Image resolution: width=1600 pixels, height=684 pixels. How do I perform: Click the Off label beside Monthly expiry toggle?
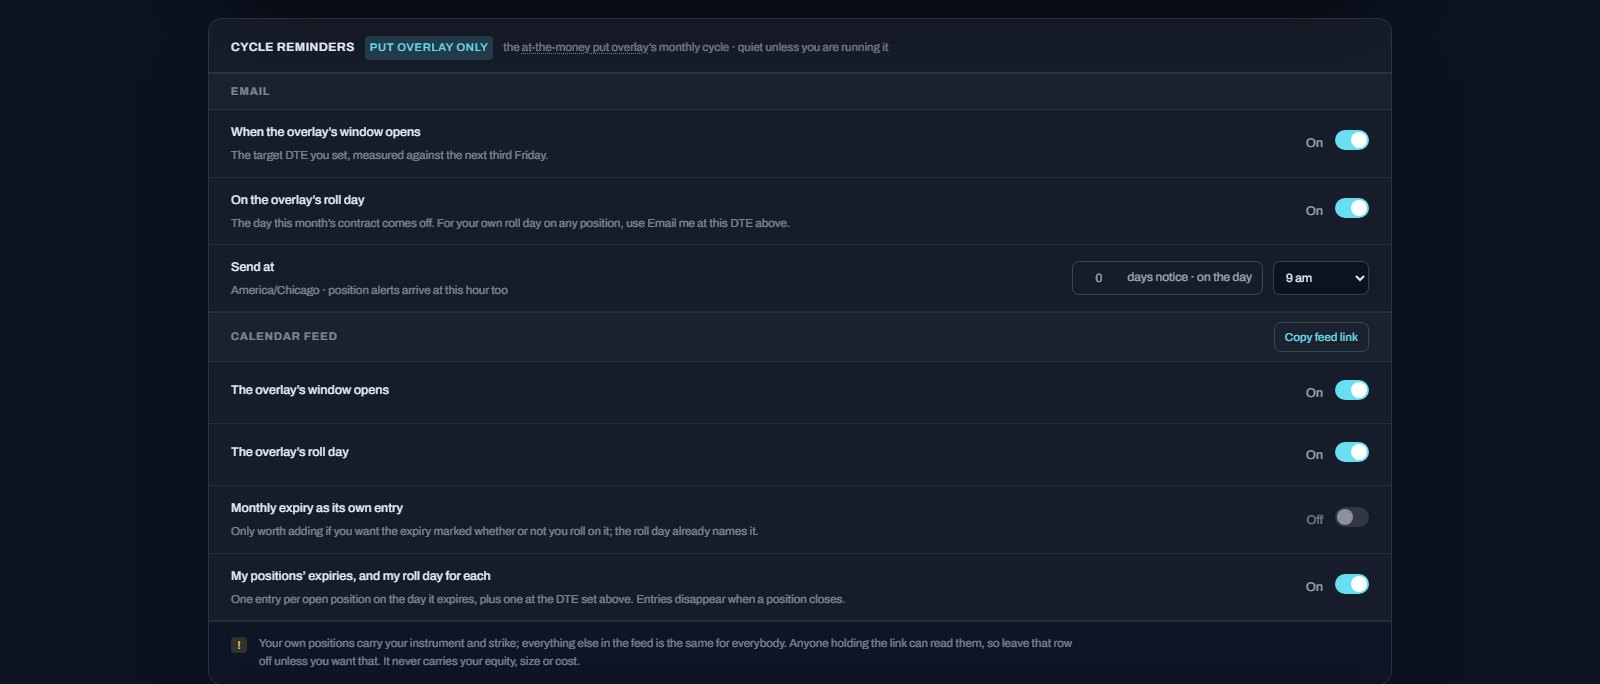pyautogui.click(x=1314, y=519)
